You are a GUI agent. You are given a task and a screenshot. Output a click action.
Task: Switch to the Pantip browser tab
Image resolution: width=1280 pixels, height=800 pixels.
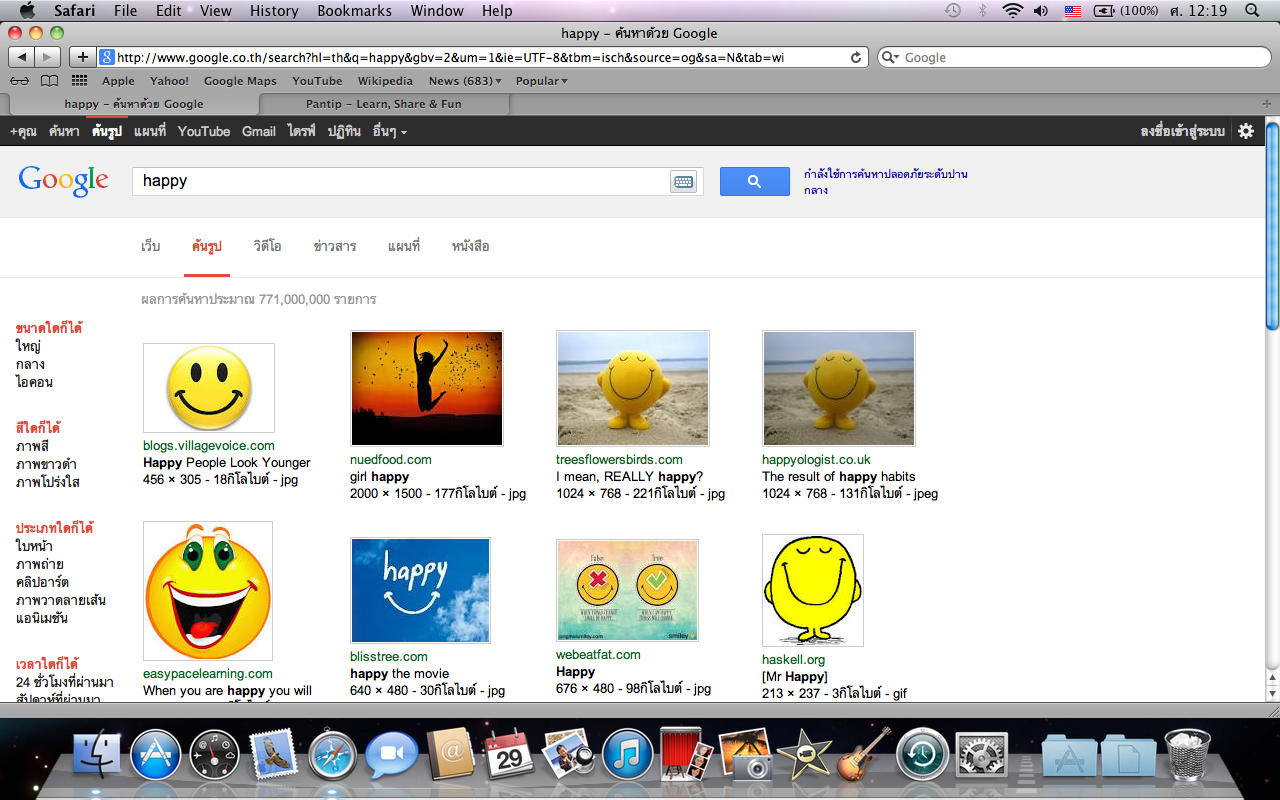(x=384, y=104)
